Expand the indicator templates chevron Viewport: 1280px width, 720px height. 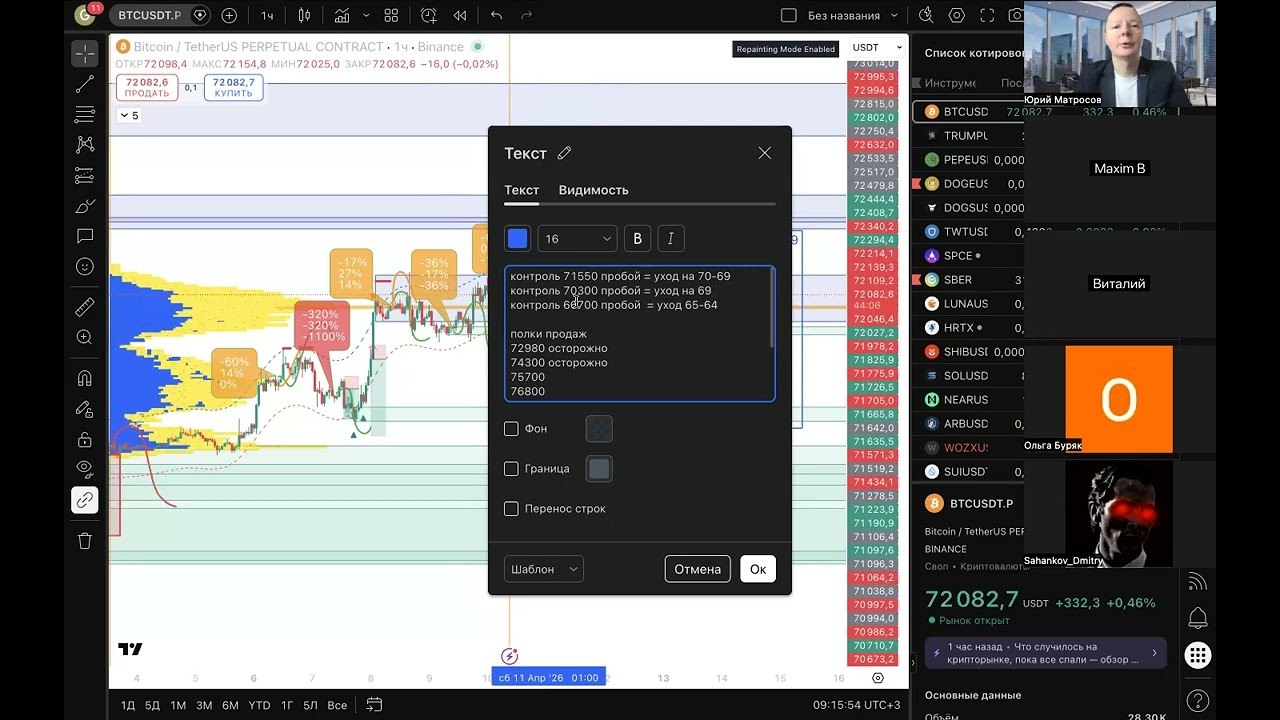(x=366, y=15)
